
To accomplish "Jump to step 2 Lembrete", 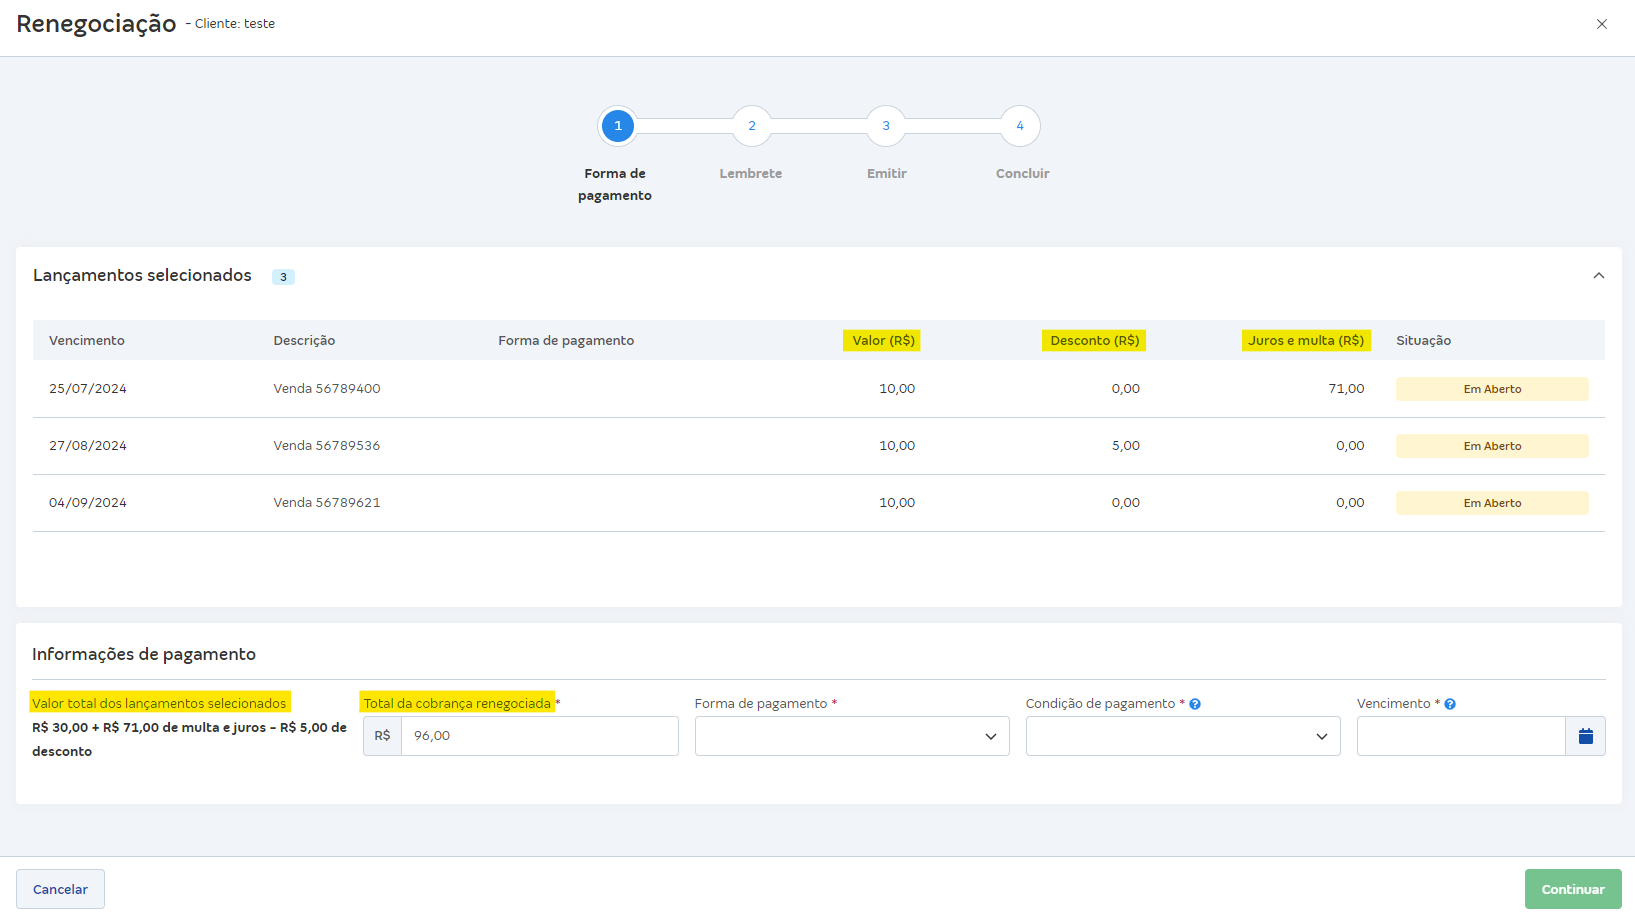I will pyautogui.click(x=752, y=126).
